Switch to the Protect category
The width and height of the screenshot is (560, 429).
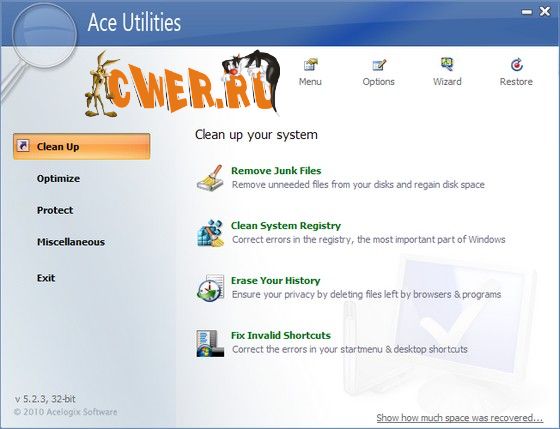[x=55, y=210]
